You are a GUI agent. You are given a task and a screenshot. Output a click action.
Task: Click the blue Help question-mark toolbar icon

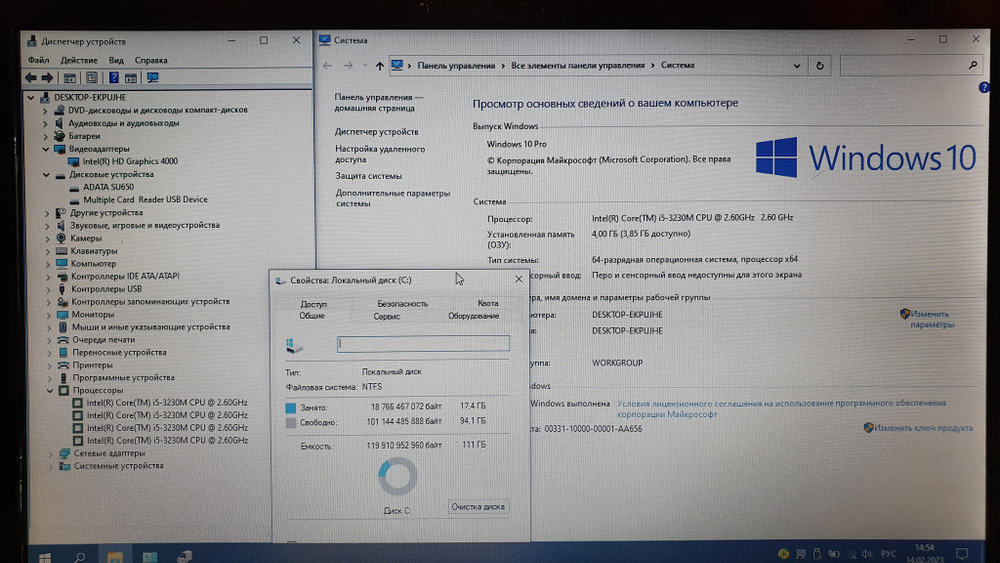[x=114, y=78]
